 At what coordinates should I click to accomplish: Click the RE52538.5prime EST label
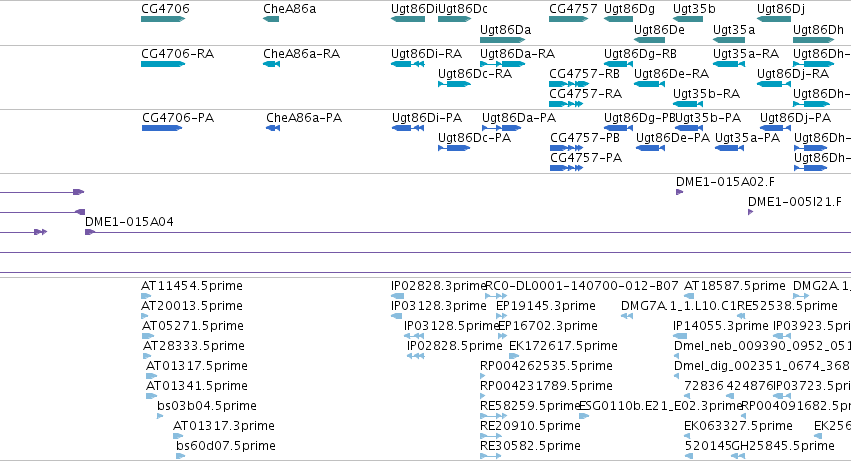[788, 306]
